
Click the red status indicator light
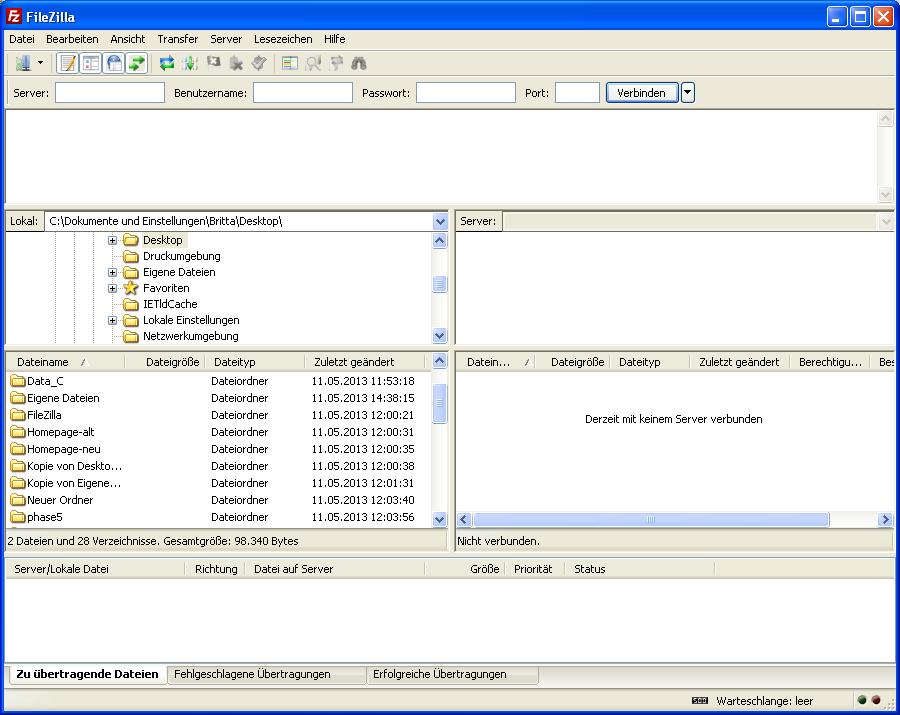876,700
